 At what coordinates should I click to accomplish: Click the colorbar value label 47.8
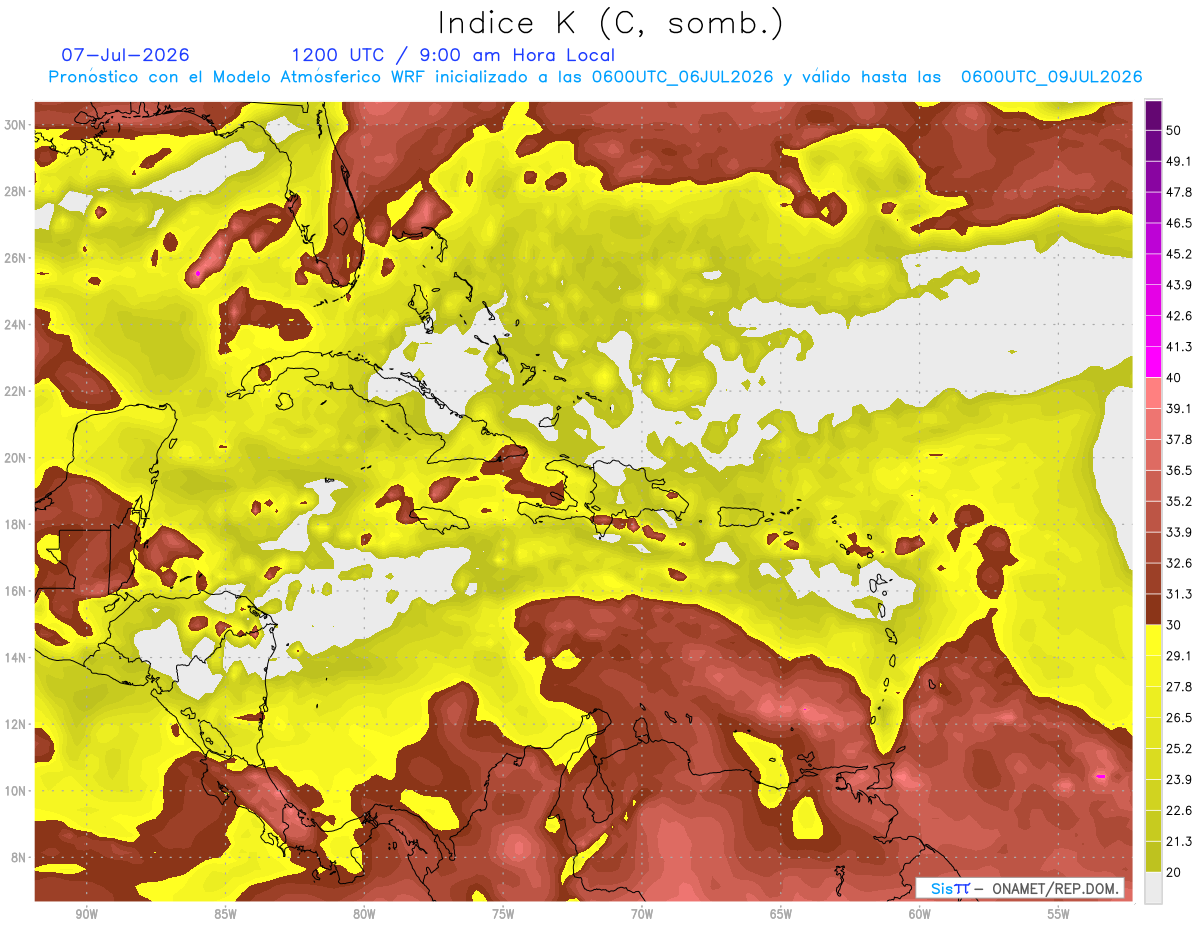pos(1179,192)
